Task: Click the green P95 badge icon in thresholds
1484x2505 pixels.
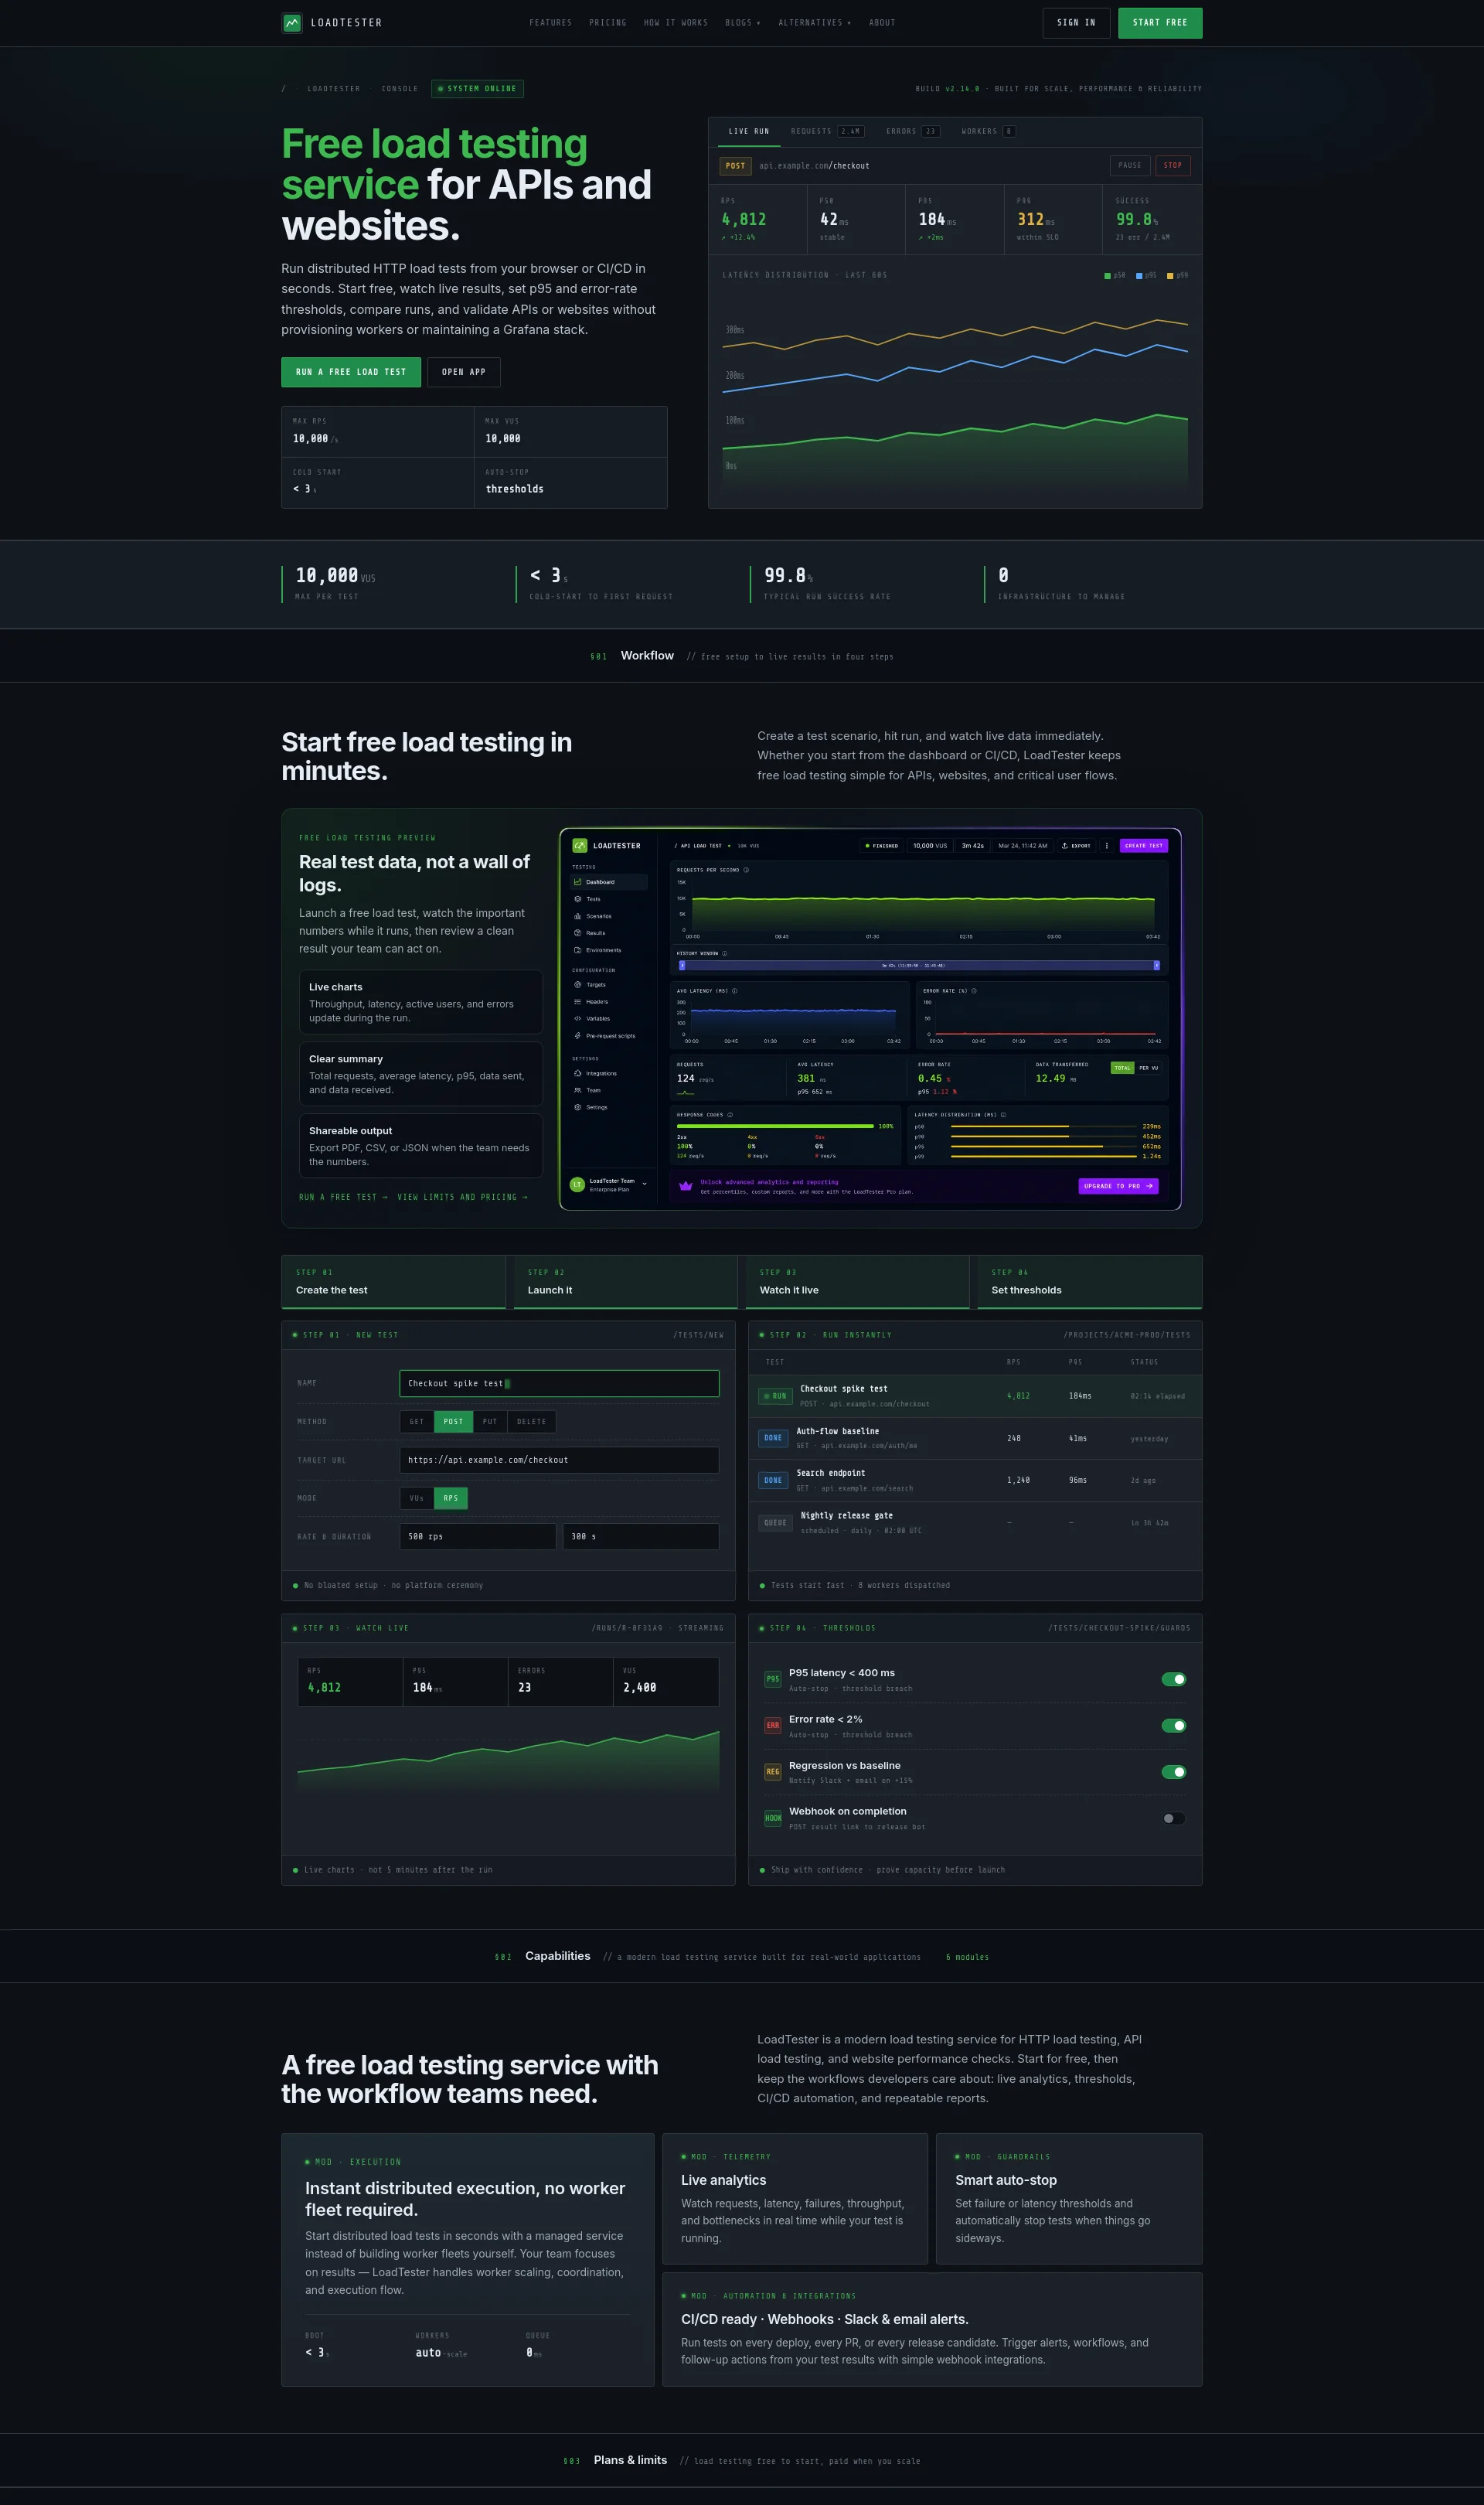Action: 773,1680
